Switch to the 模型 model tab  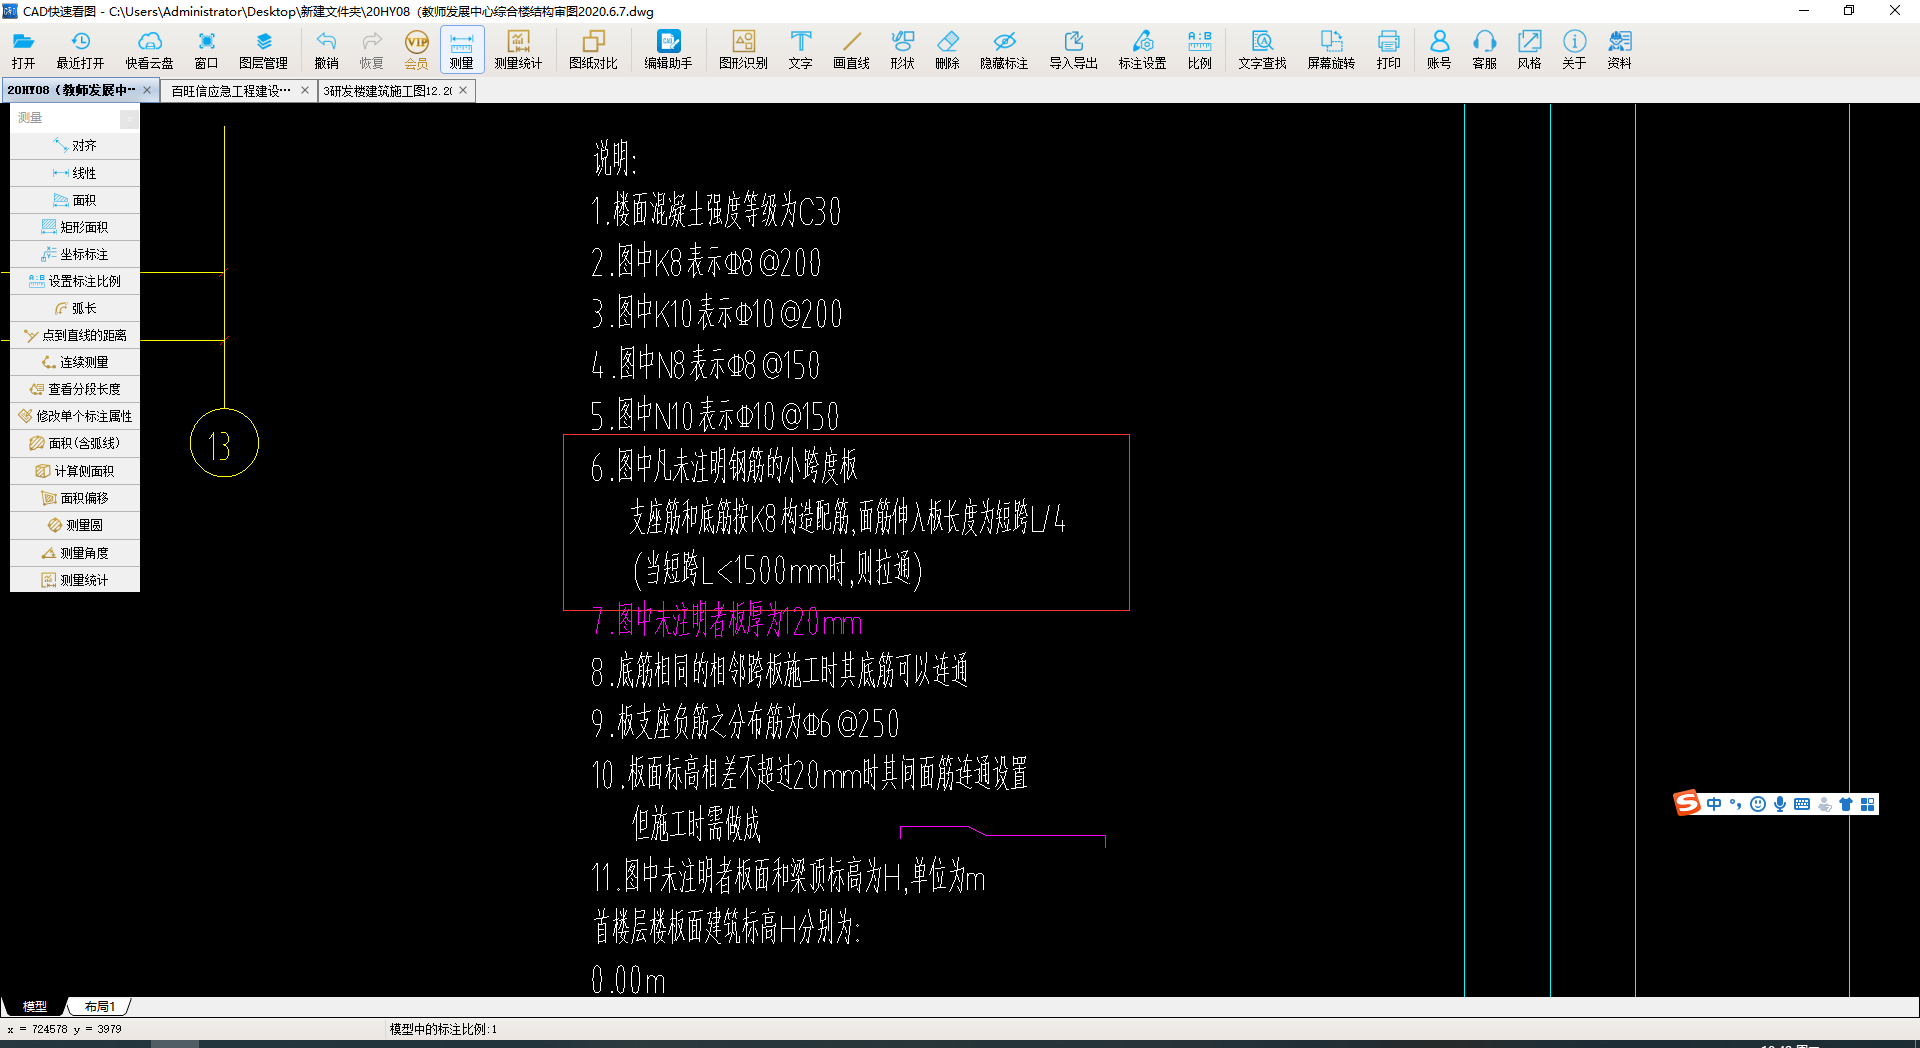(35, 1006)
